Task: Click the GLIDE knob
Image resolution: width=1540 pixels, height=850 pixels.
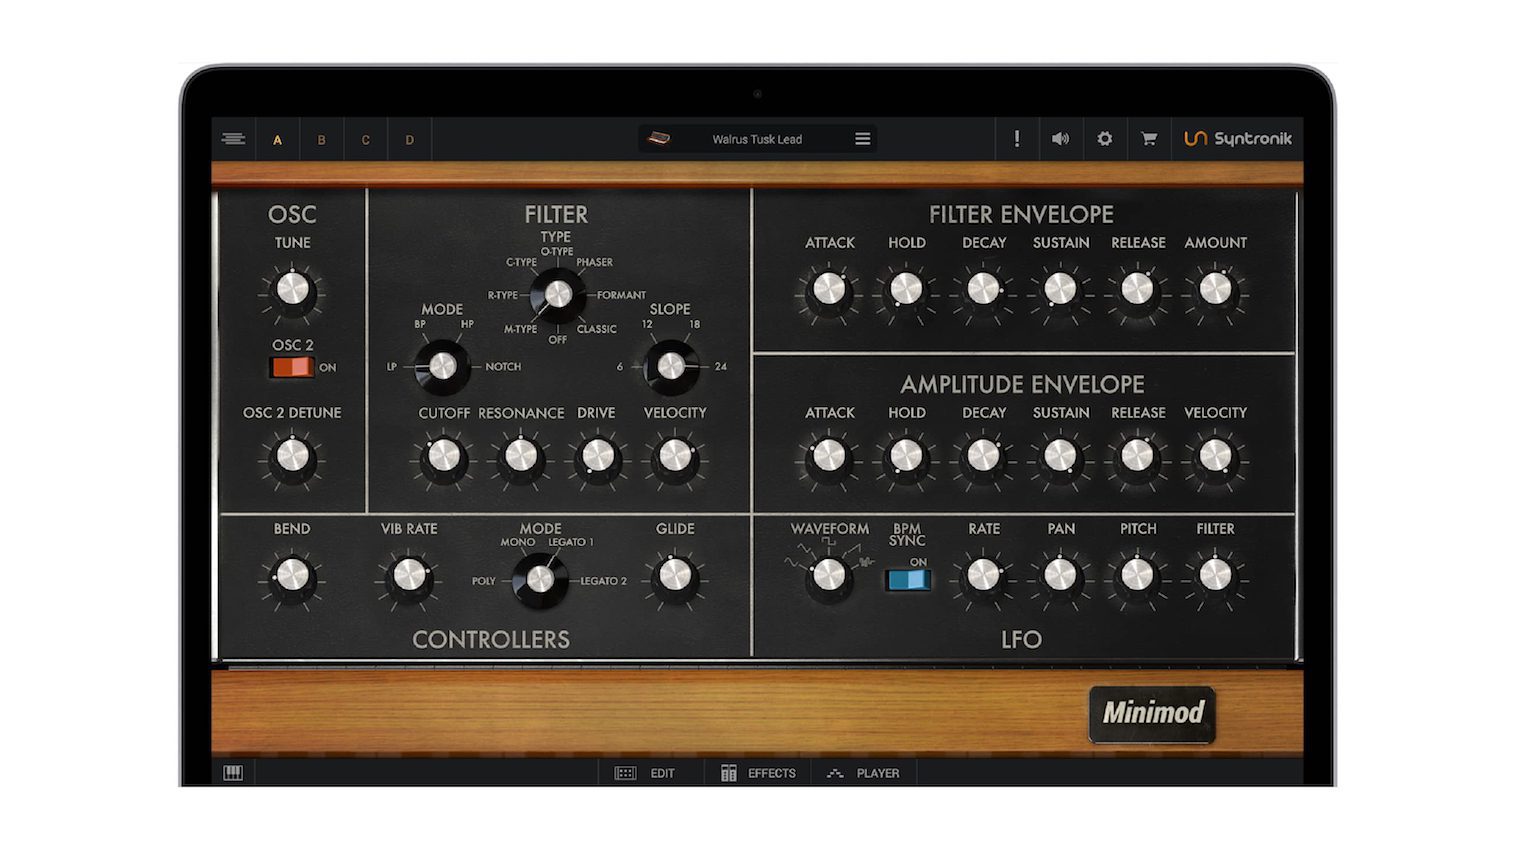Action: pyautogui.click(x=675, y=575)
